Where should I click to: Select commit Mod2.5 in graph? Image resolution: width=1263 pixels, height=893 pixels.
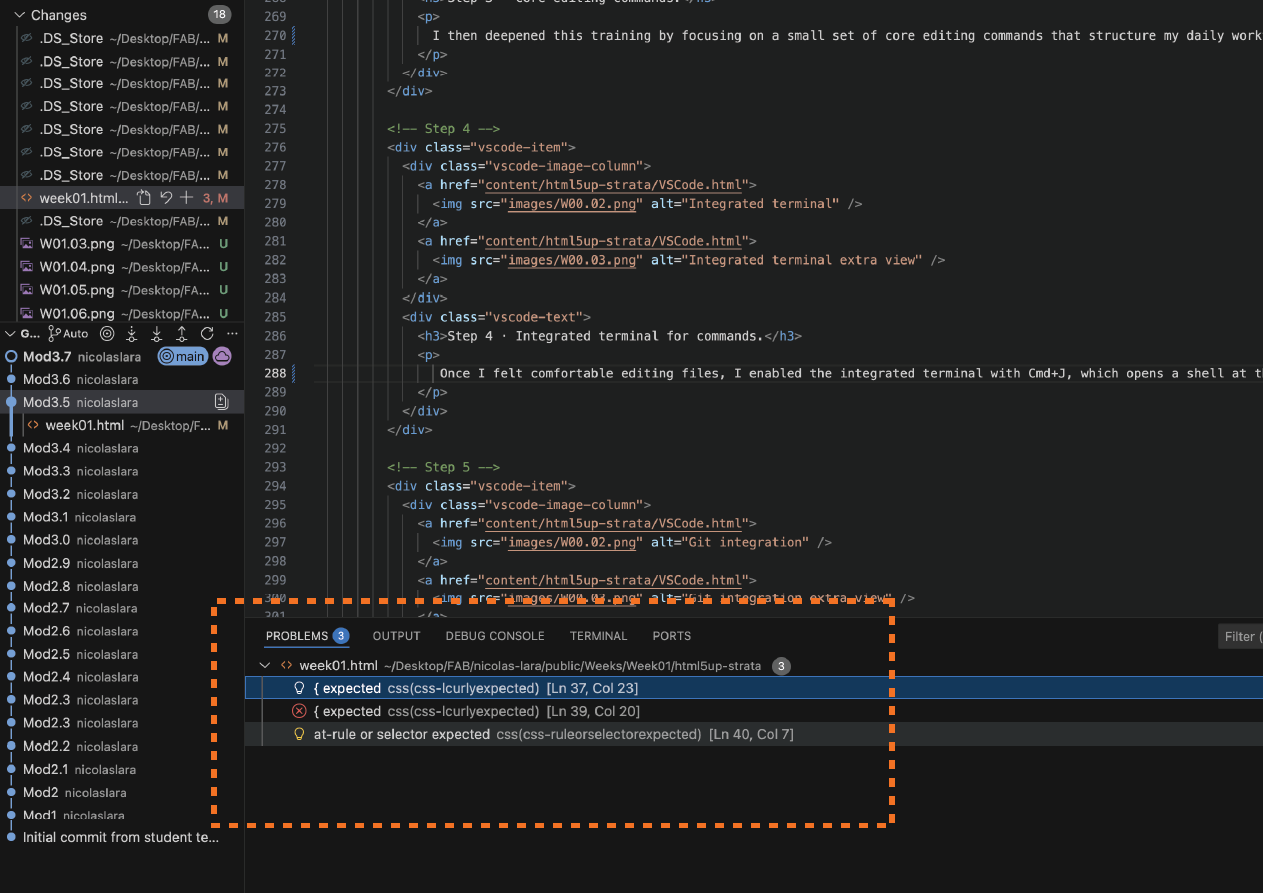(x=122, y=654)
